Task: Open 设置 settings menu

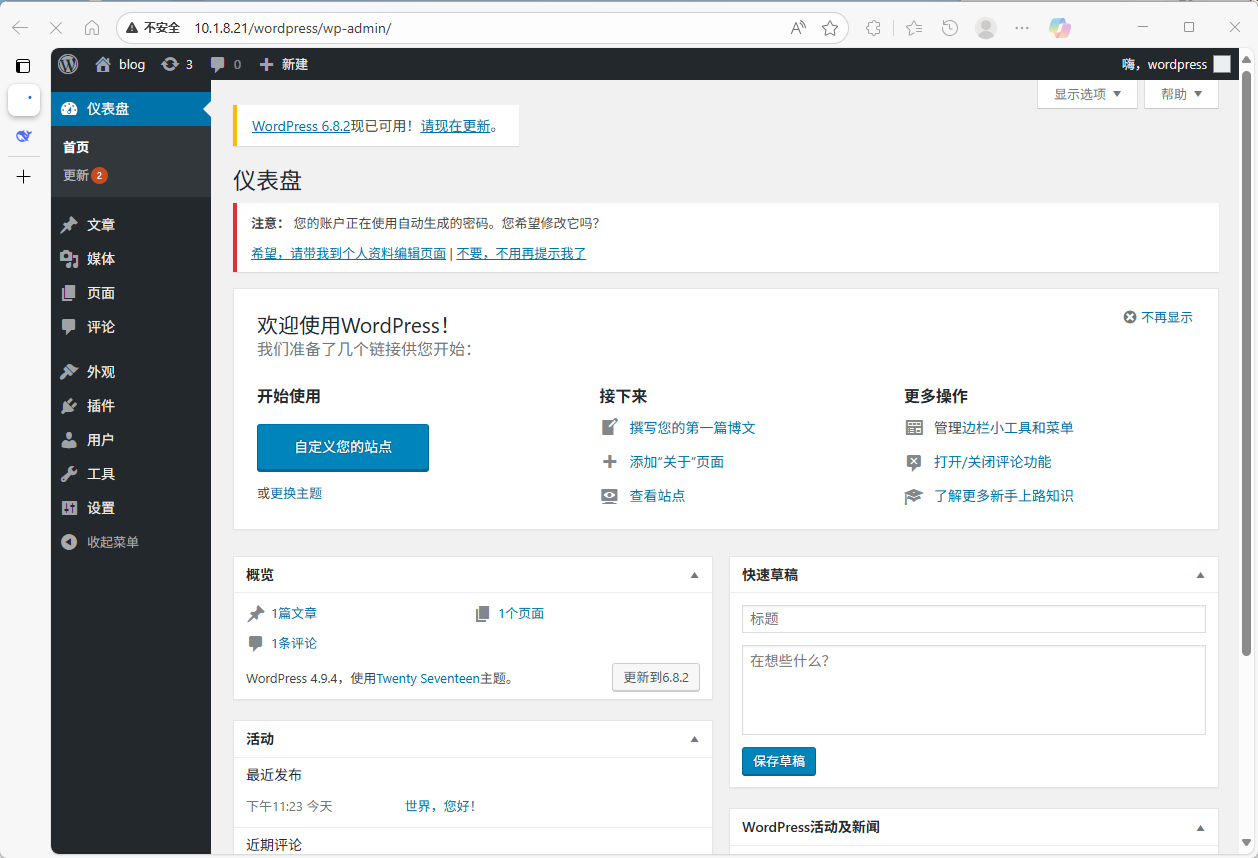Action: [131, 508]
